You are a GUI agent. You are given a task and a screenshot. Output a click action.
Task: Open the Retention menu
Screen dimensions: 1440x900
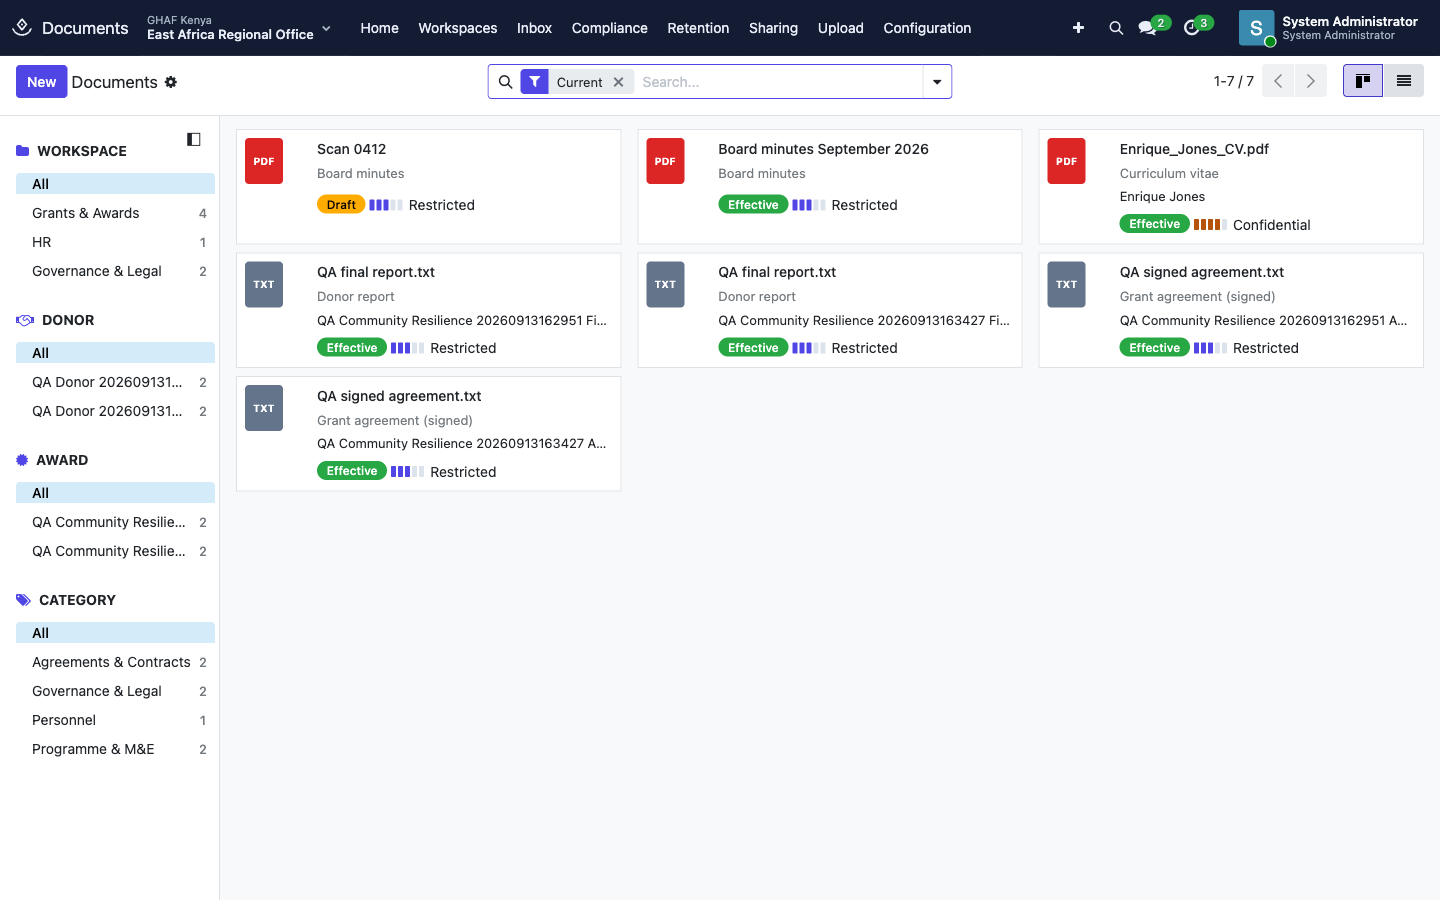pos(698,28)
